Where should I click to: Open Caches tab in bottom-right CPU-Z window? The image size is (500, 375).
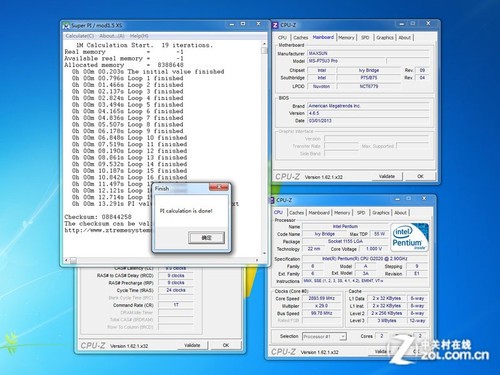pyautogui.click(x=296, y=213)
